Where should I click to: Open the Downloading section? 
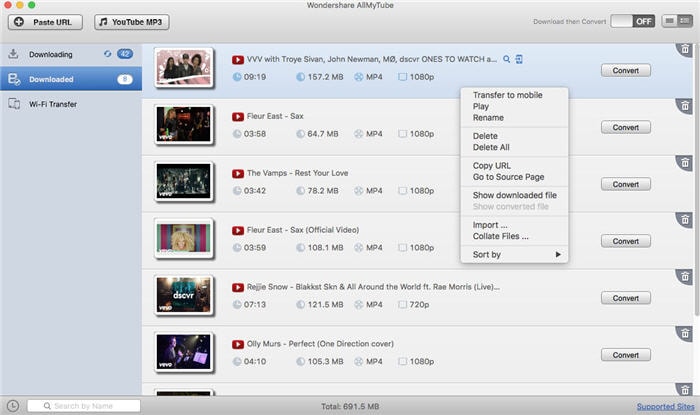click(71, 54)
